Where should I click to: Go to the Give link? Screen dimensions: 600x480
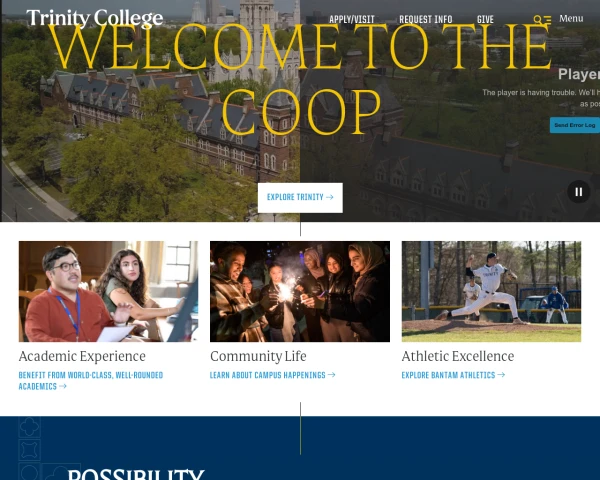pos(485,19)
